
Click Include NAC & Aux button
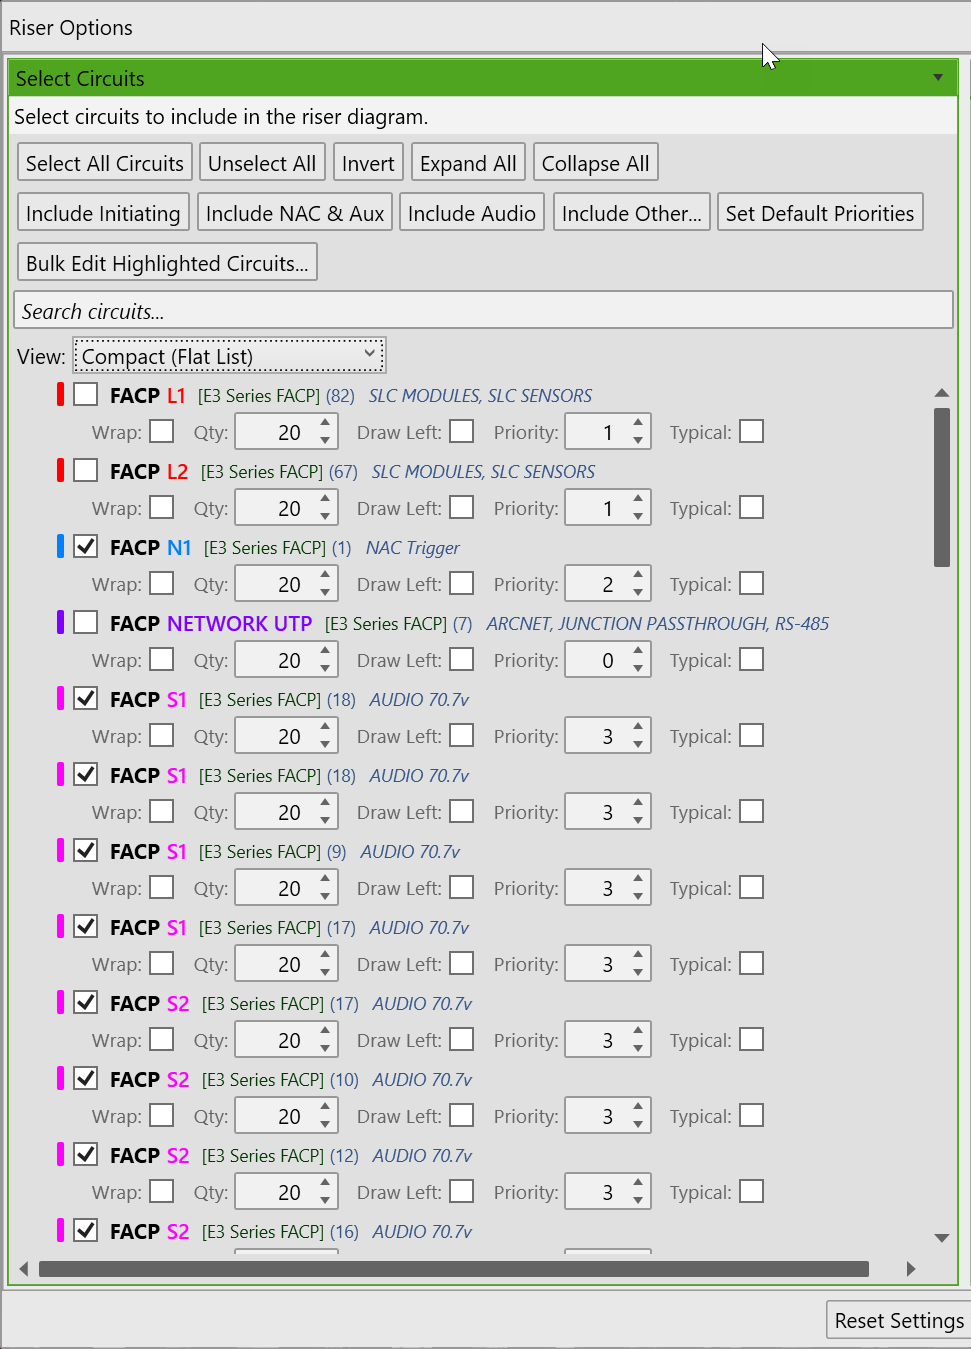pos(295,213)
